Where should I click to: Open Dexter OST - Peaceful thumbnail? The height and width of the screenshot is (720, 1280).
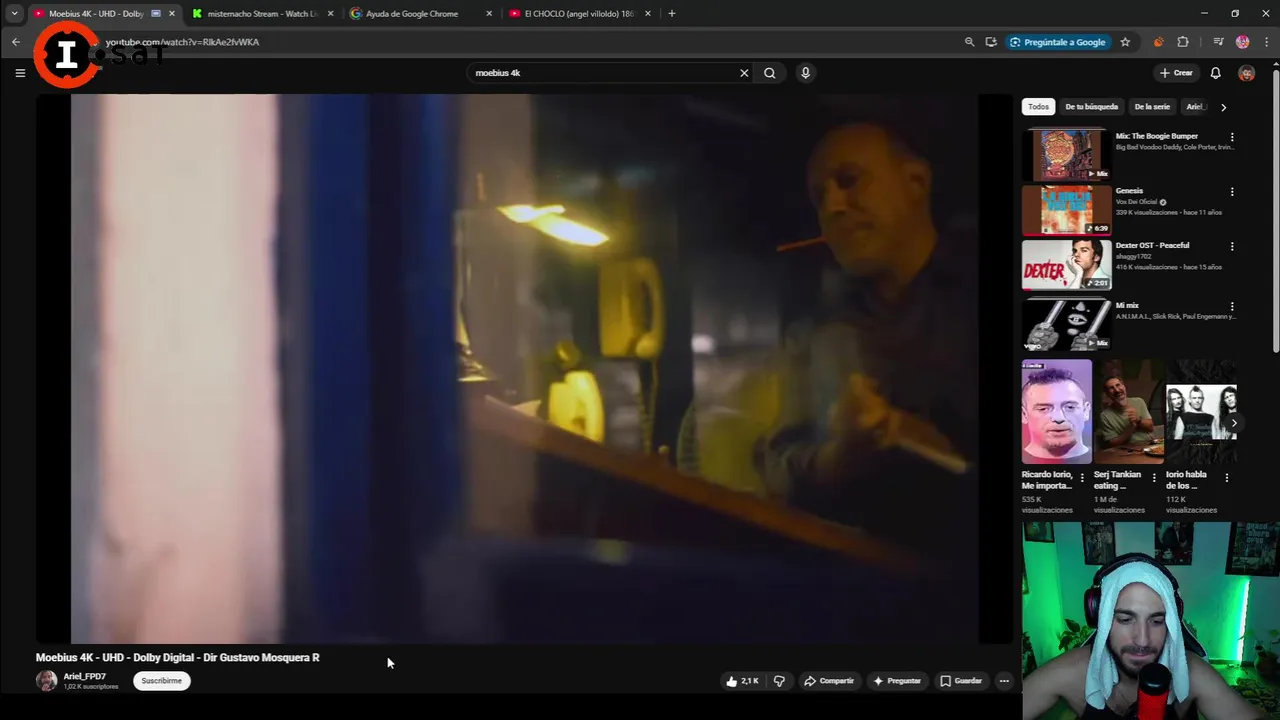click(1066, 264)
